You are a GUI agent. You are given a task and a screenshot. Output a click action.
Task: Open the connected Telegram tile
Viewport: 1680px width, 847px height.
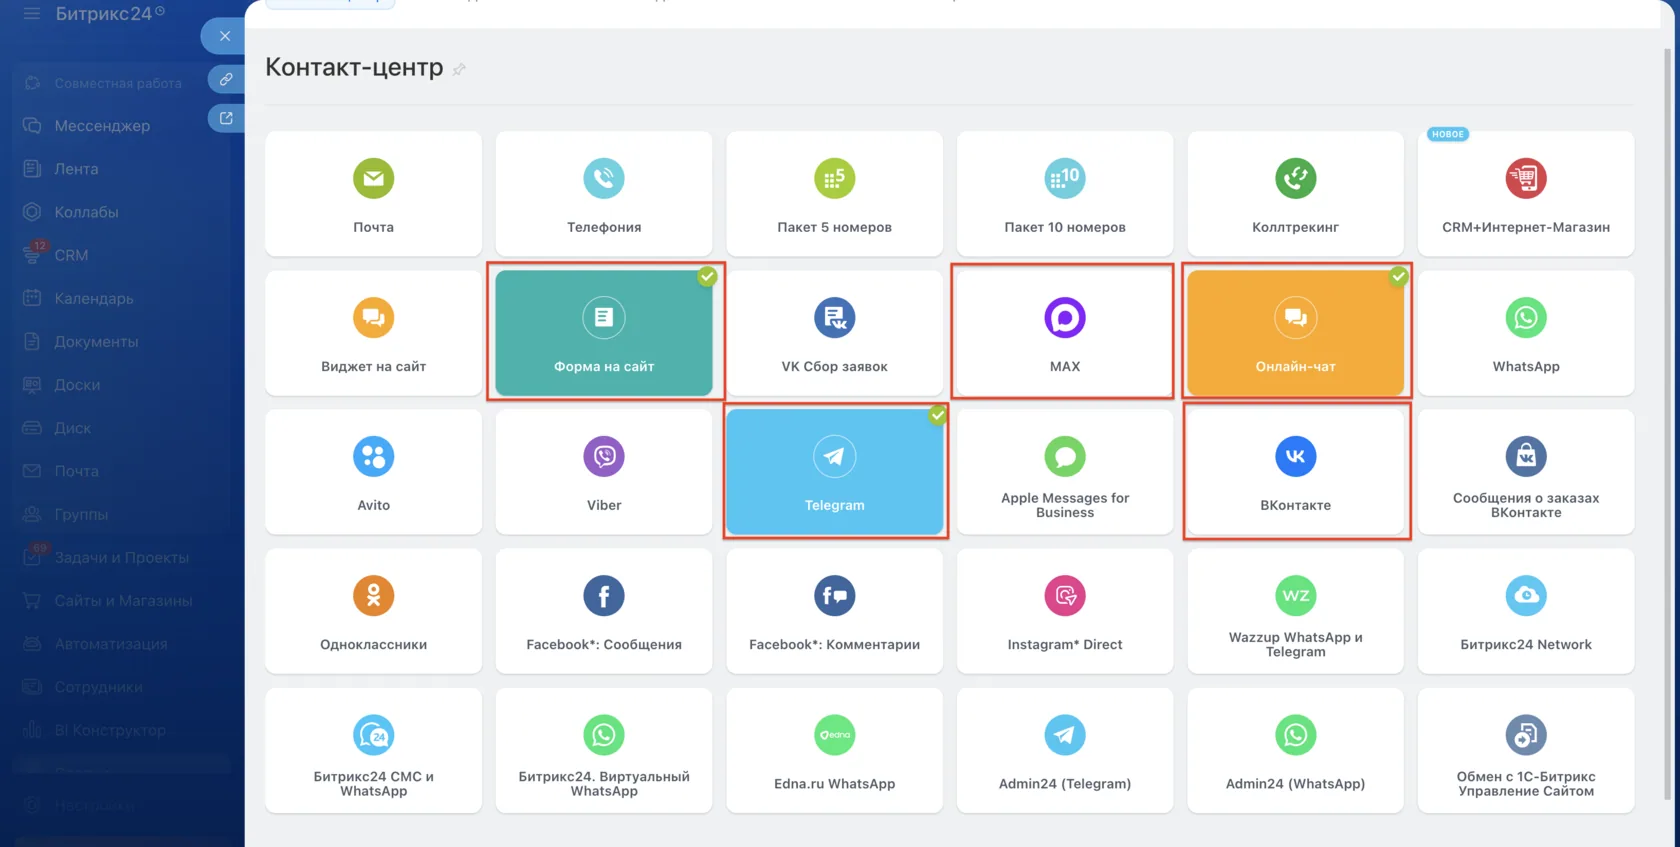[834, 471]
